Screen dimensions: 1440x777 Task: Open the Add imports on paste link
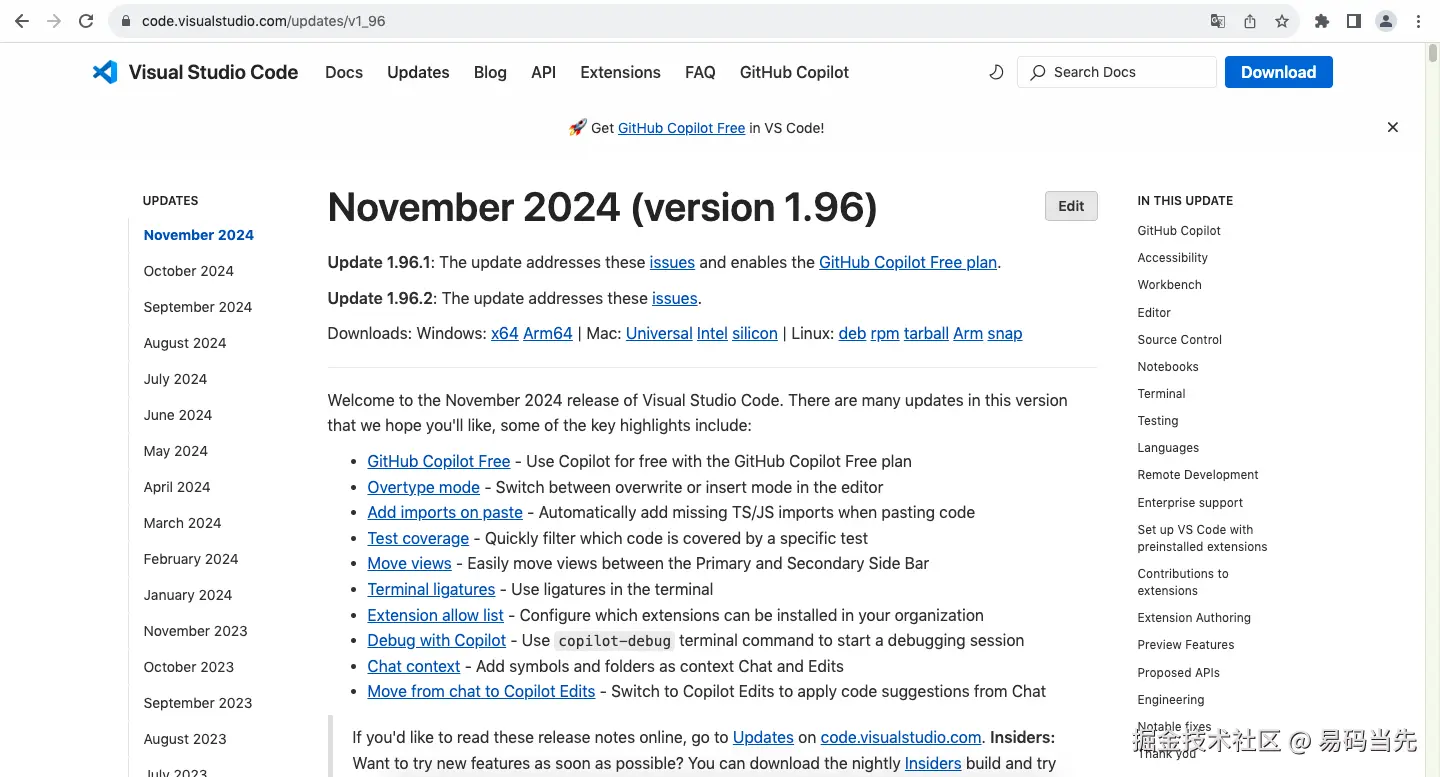[445, 512]
